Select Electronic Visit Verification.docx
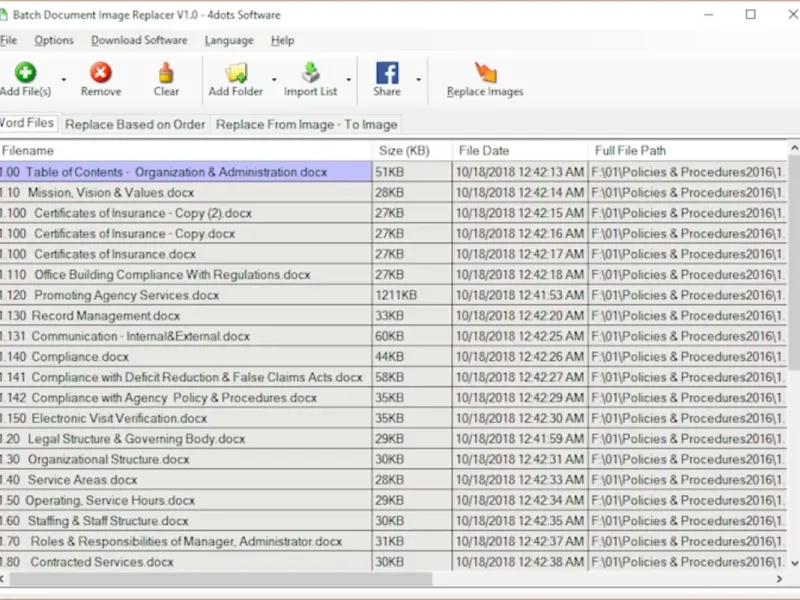The height and width of the screenshot is (600, 800). click(x=186, y=418)
